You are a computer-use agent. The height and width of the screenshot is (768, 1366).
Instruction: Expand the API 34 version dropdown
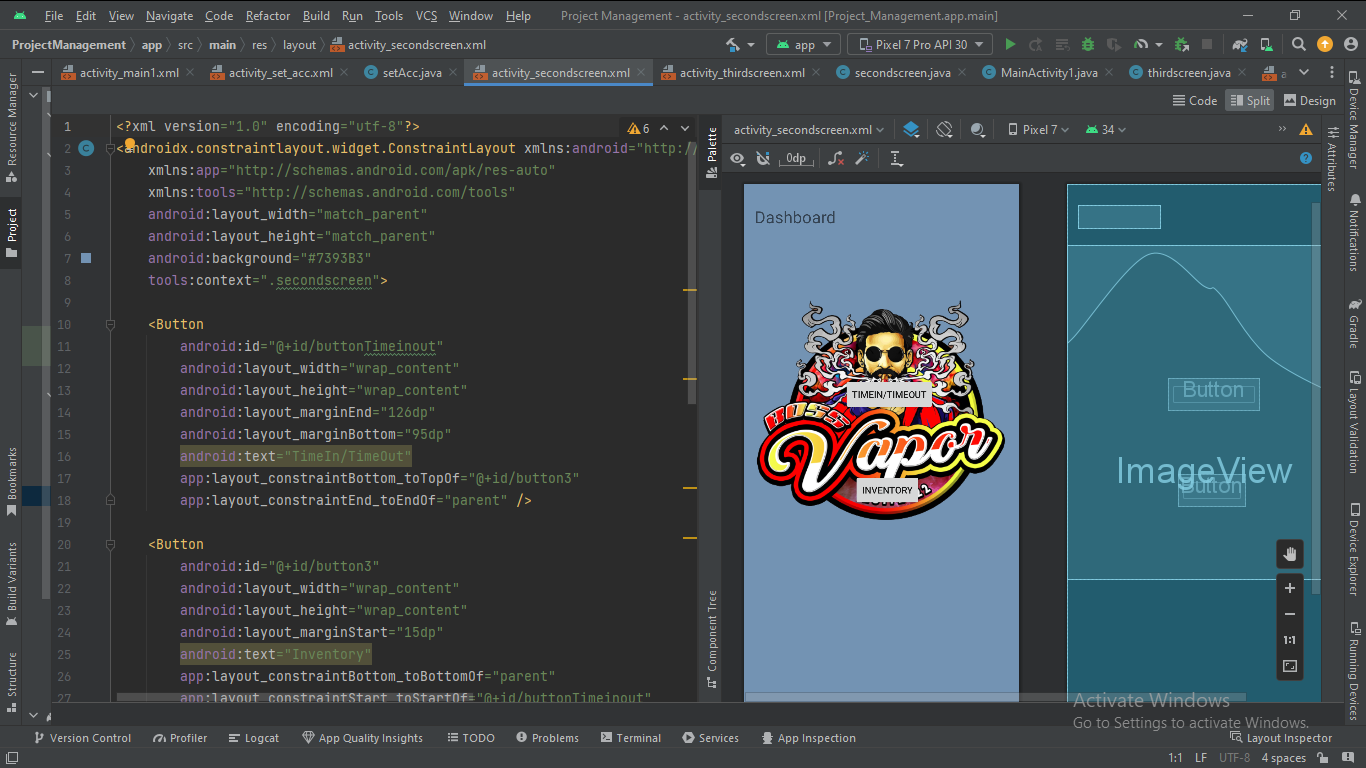1106,130
